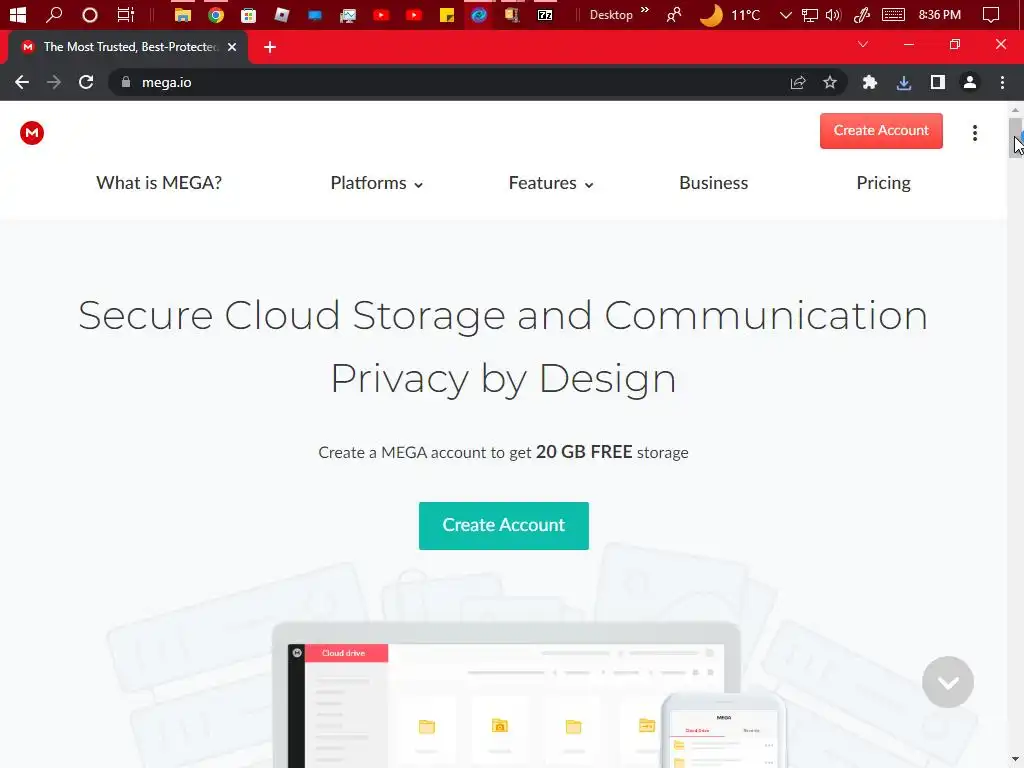Viewport: 1024px width, 768px height.
Task: Open File Explorer from the taskbar
Action: [183, 14]
